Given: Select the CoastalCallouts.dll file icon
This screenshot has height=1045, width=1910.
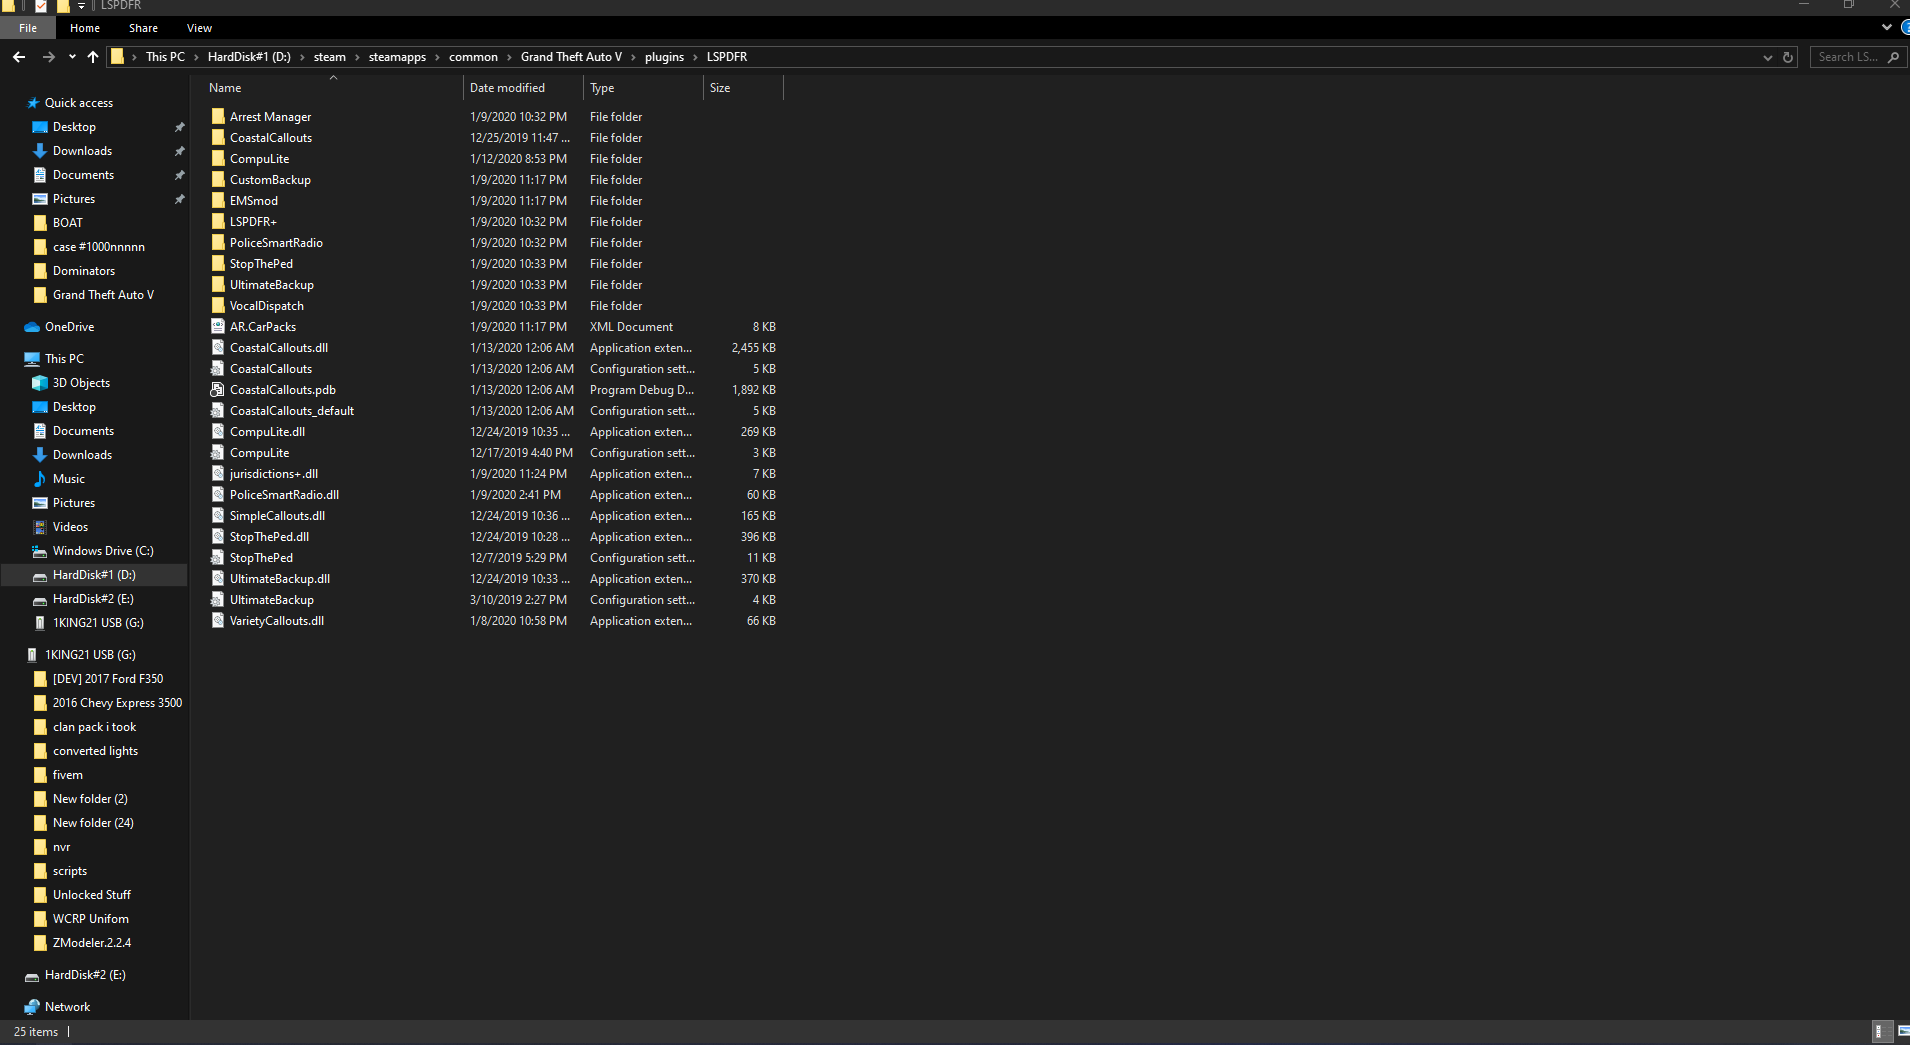Looking at the screenshot, I should pos(218,348).
